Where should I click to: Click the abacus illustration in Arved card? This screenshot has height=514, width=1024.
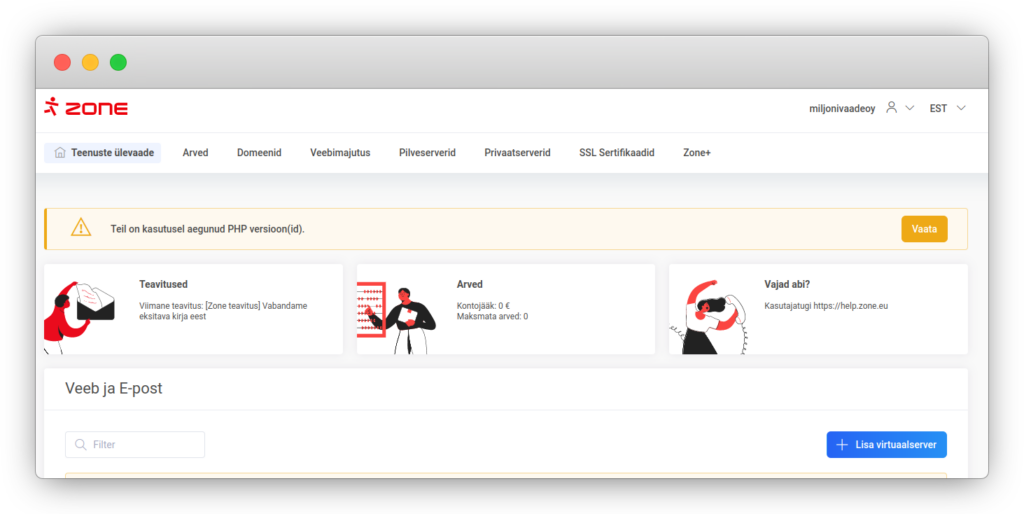[x=396, y=318]
